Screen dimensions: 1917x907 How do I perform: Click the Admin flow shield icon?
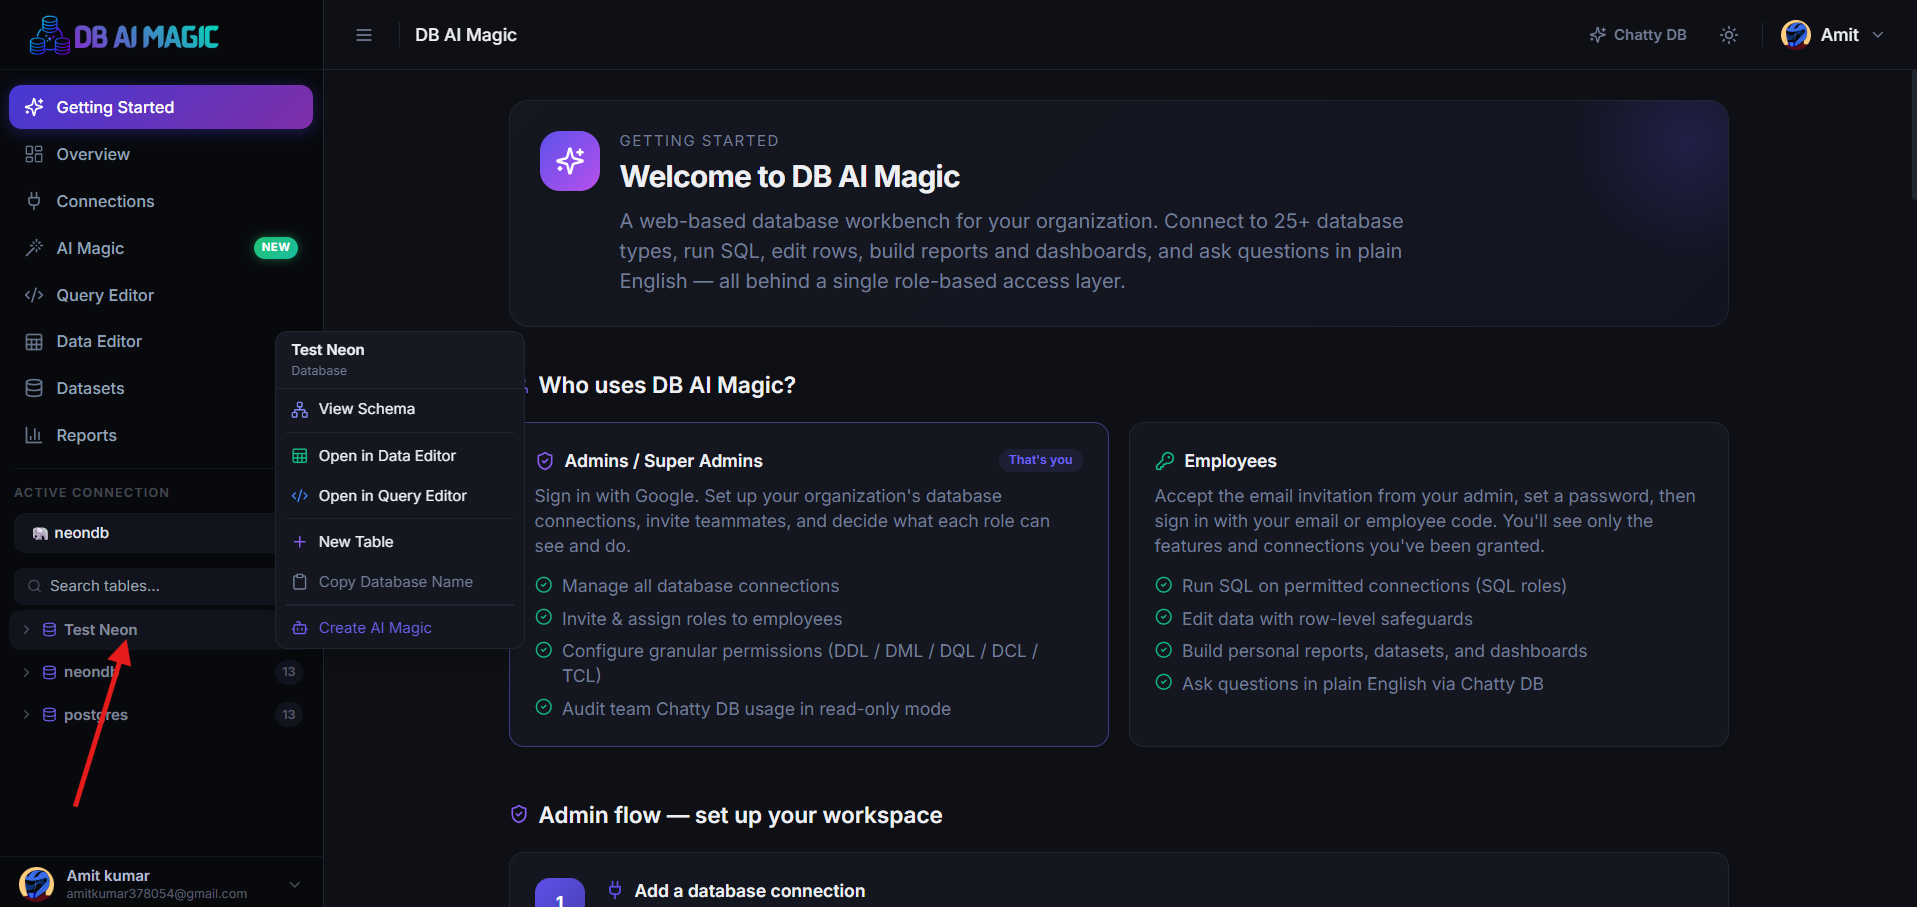pyautogui.click(x=519, y=815)
